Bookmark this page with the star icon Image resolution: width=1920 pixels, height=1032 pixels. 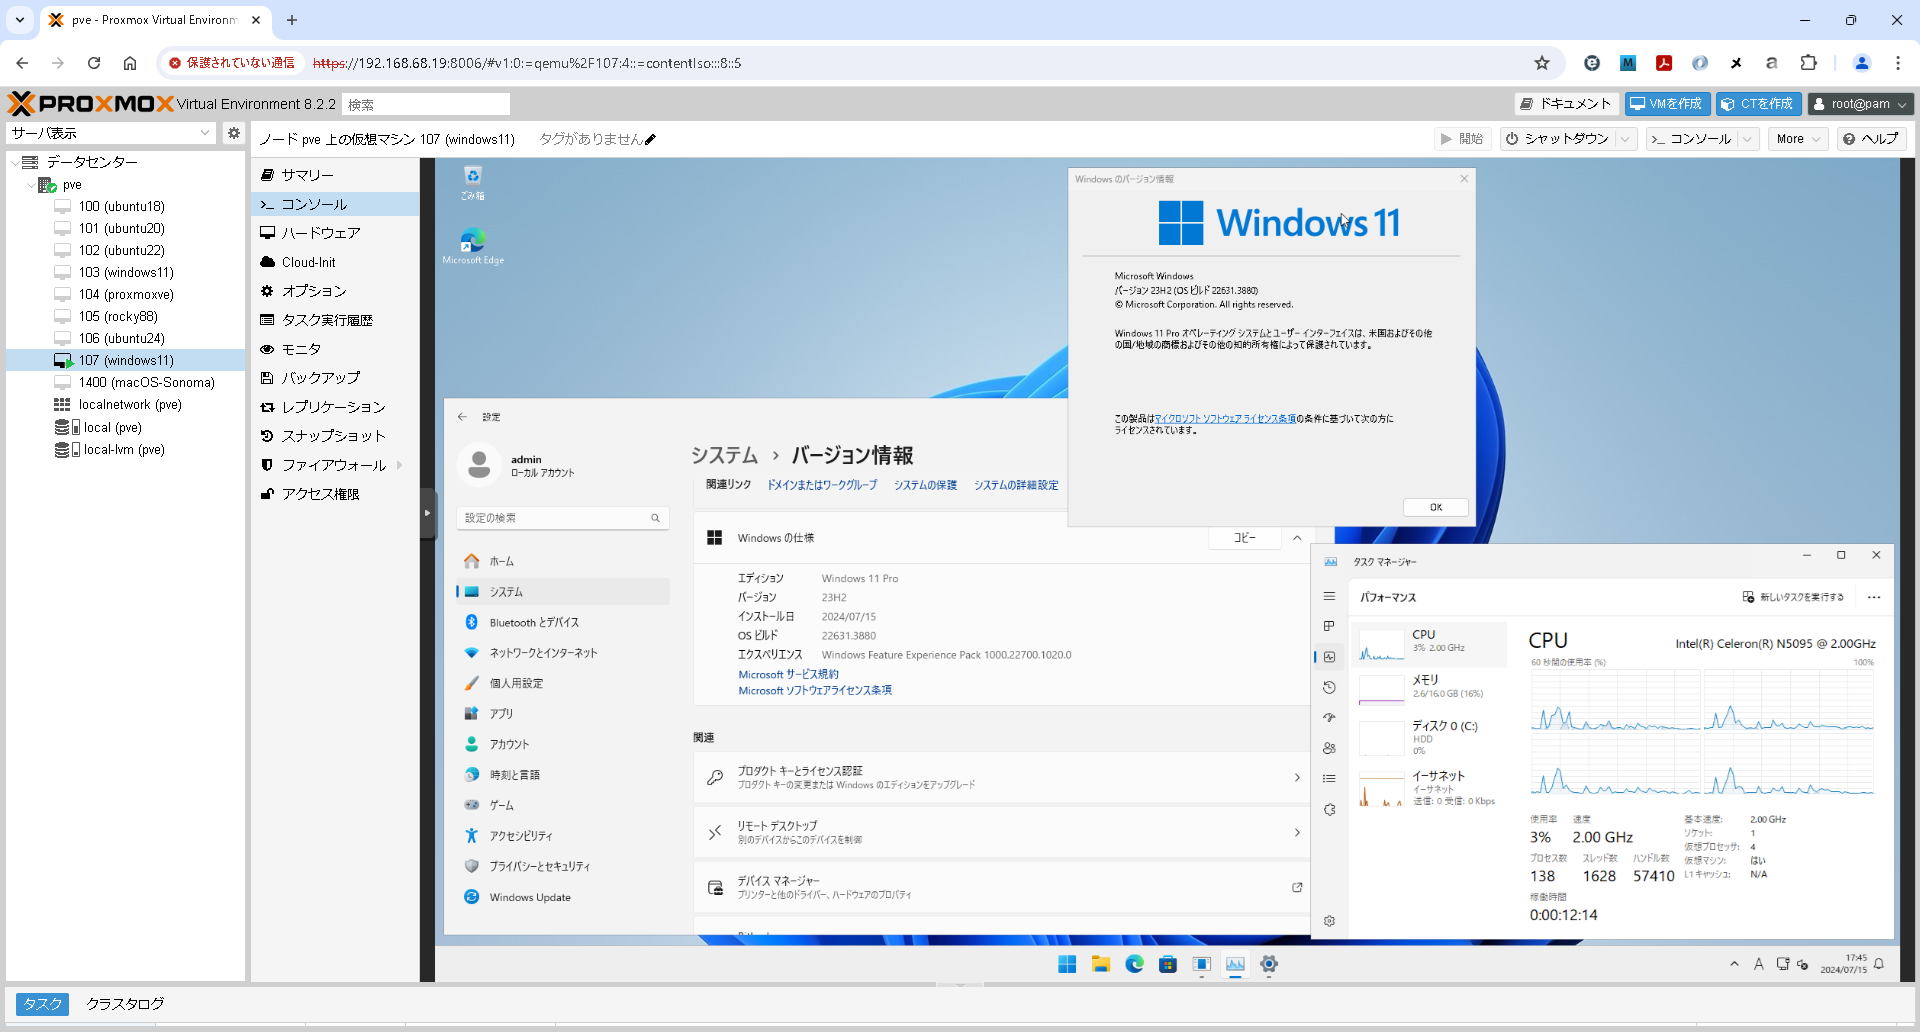tap(1542, 63)
